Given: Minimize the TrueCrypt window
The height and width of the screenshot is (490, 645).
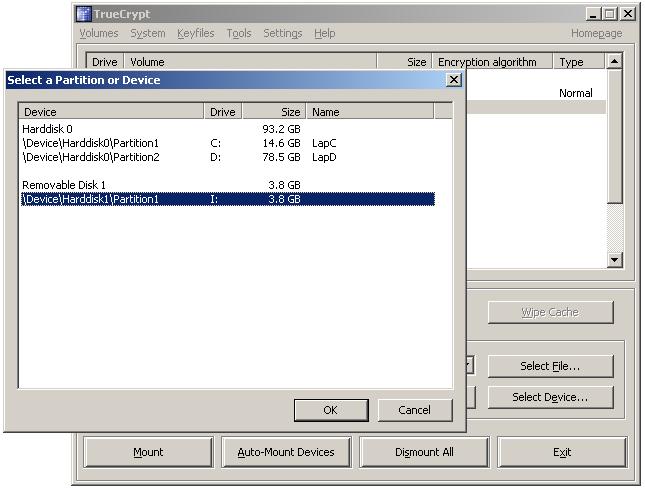Looking at the screenshot, I should [x=593, y=14].
